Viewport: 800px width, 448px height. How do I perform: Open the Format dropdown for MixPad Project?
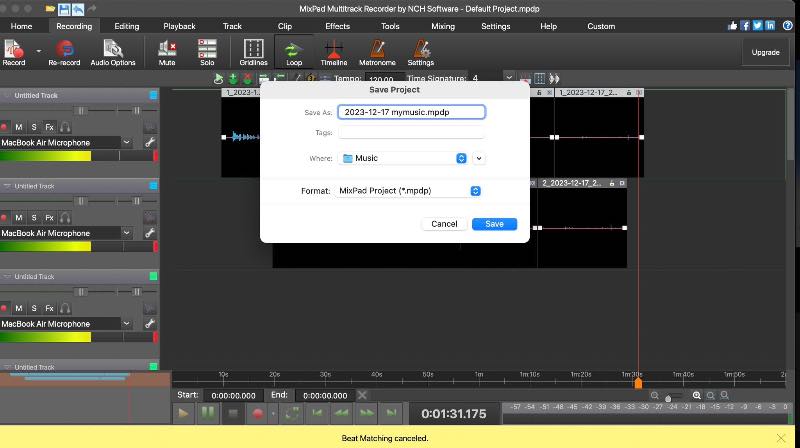coord(409,191)
